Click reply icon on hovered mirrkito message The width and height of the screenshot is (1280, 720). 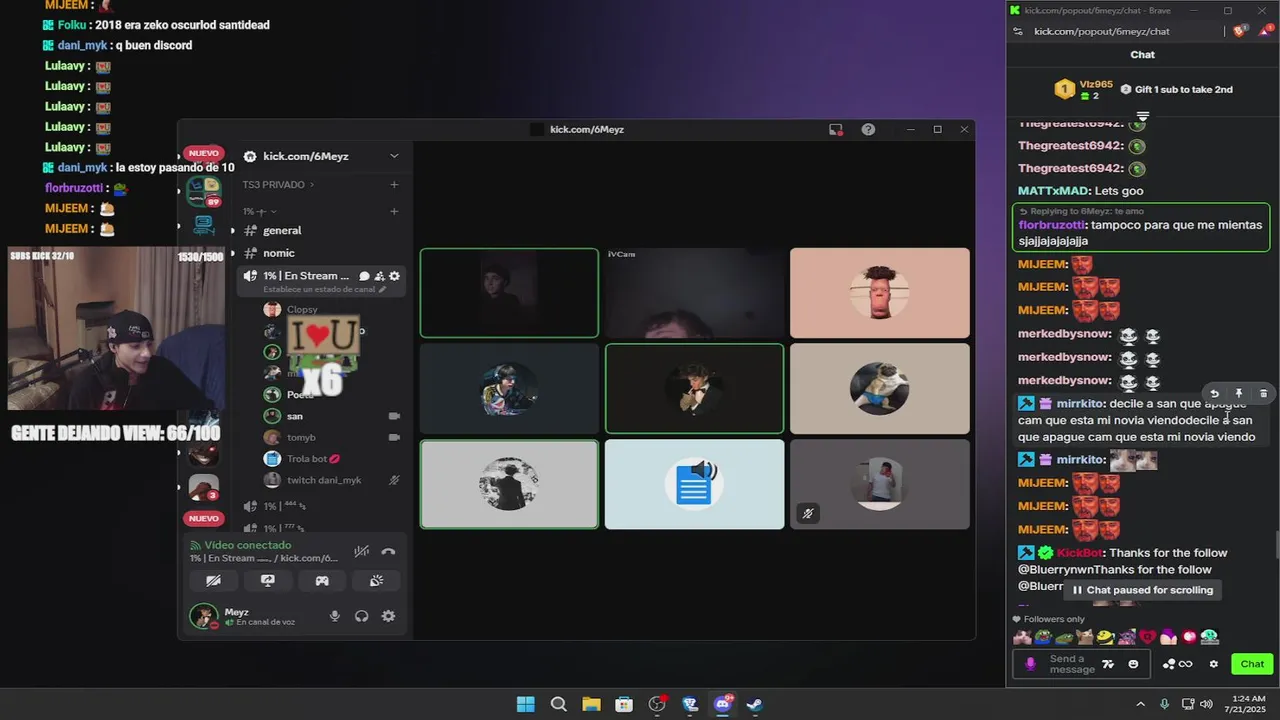1214,394
